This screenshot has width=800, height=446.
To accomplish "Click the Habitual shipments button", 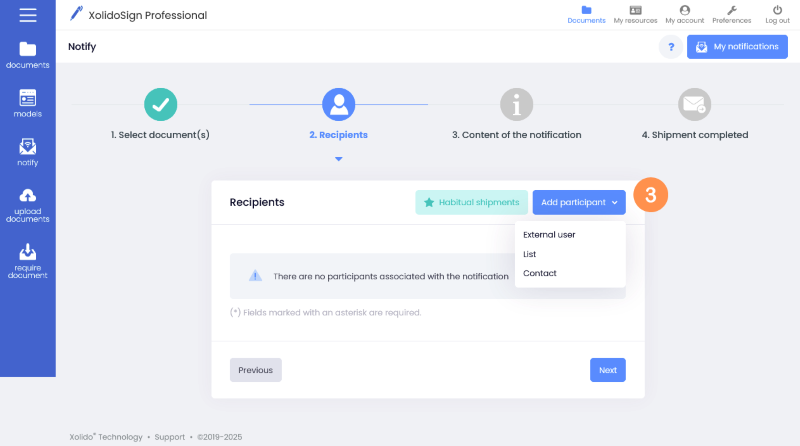I will [471, 203].
